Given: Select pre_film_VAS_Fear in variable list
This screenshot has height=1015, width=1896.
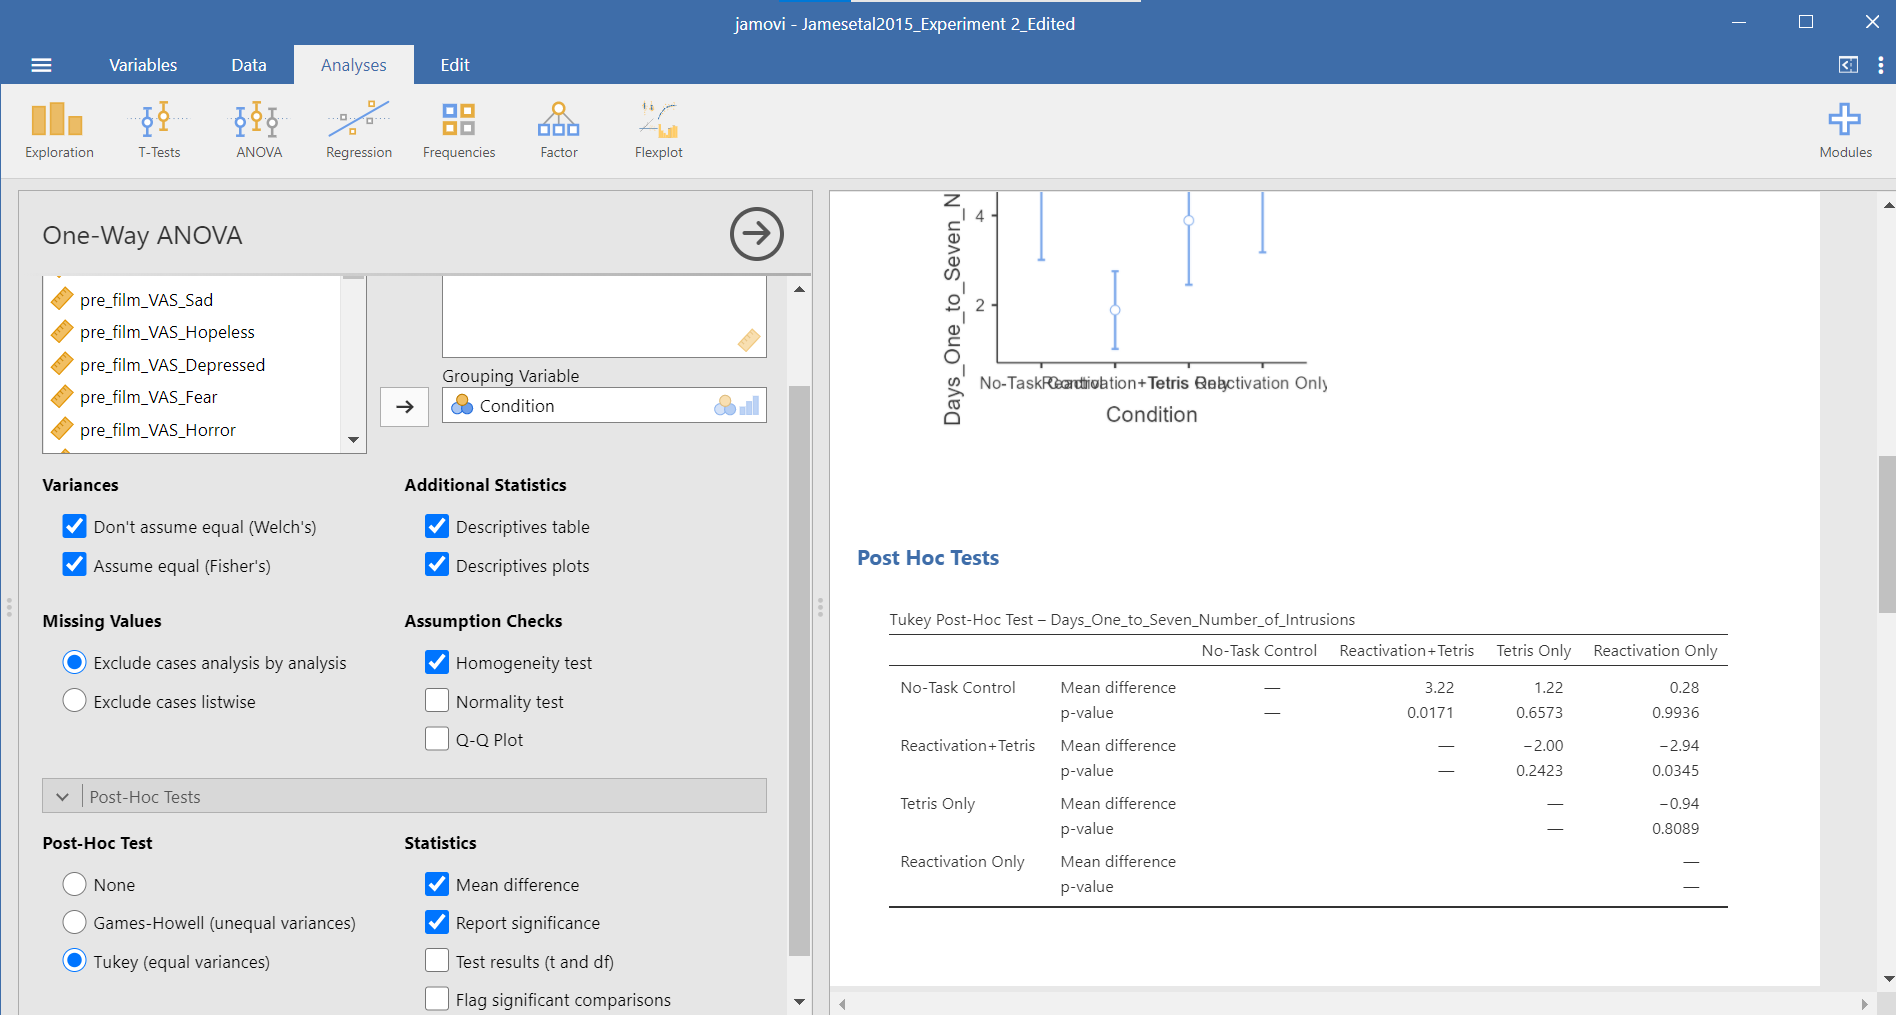Looking at the screenshot, I should (x=148, y=397).
